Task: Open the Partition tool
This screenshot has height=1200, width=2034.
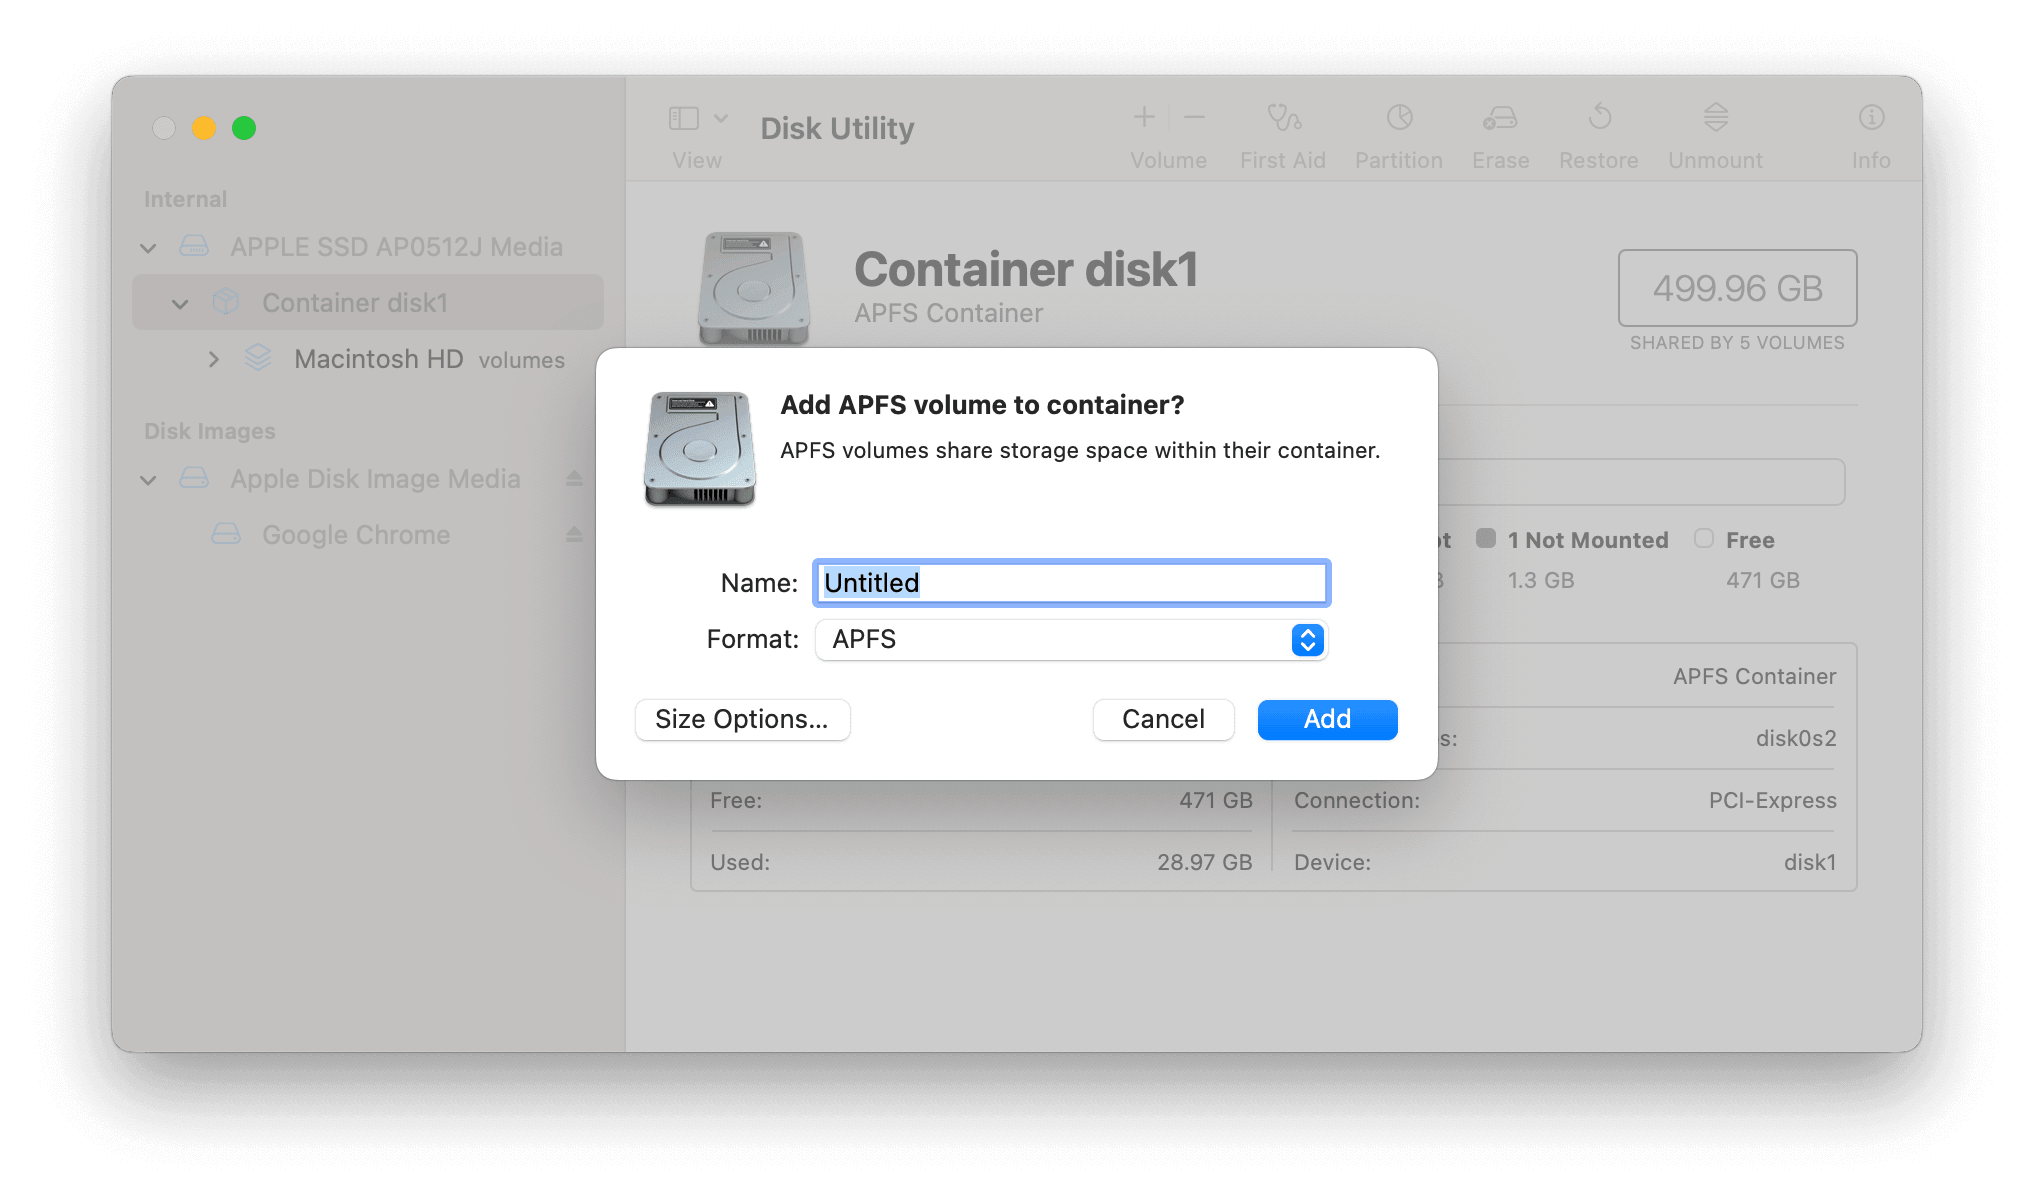Action: tap(1397, 130)
